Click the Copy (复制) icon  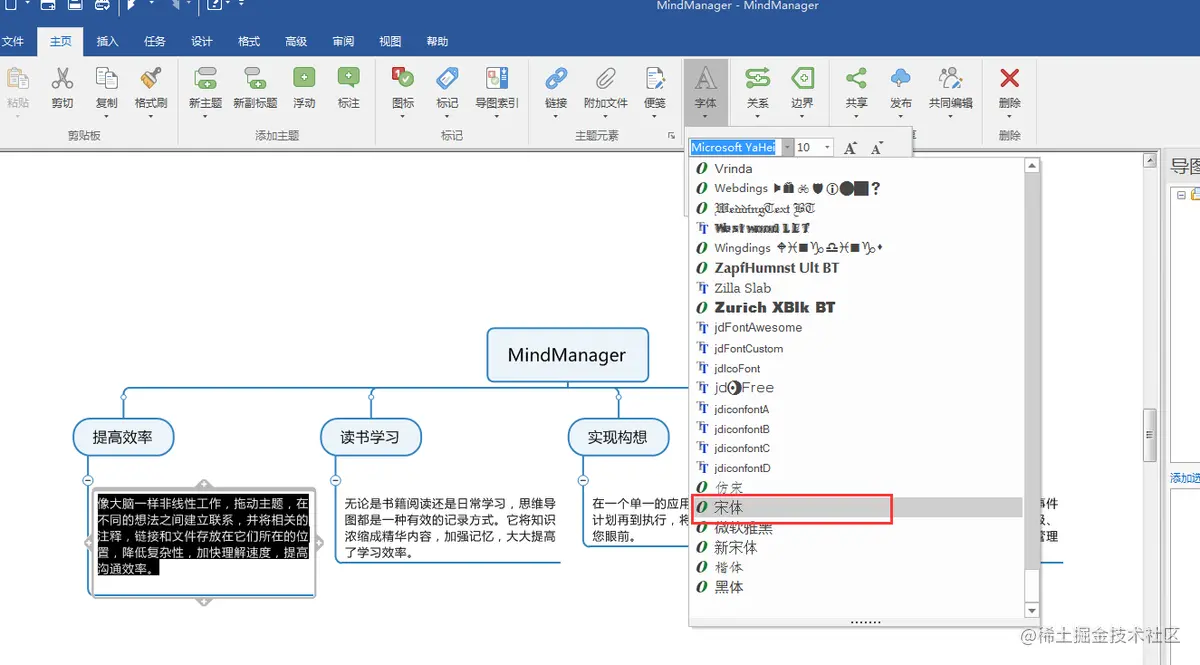[x=106, y=79]
